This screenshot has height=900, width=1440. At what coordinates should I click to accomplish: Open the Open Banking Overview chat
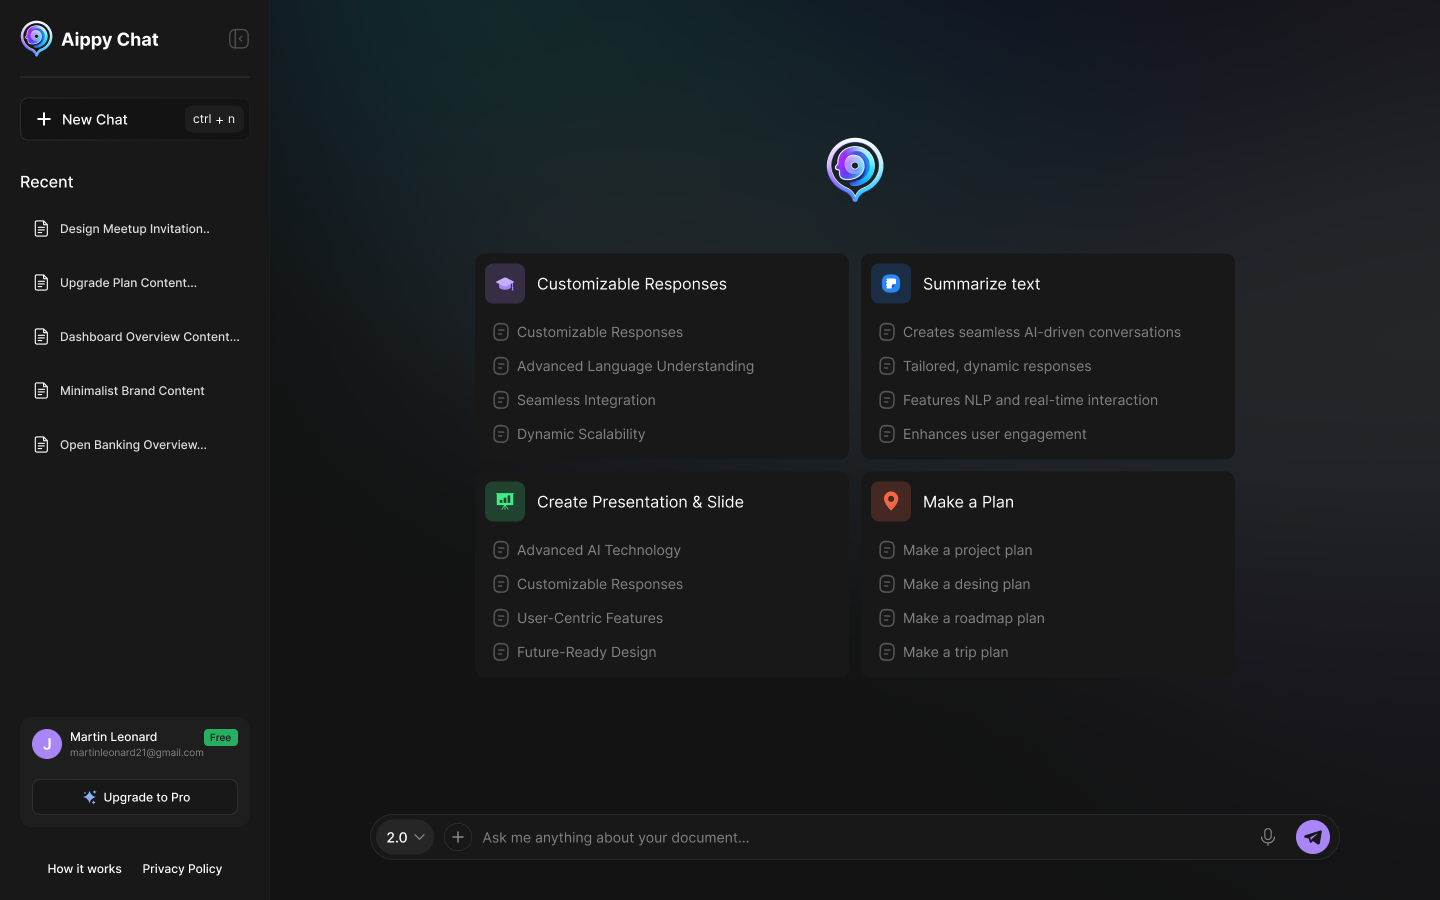pos(135,445)
